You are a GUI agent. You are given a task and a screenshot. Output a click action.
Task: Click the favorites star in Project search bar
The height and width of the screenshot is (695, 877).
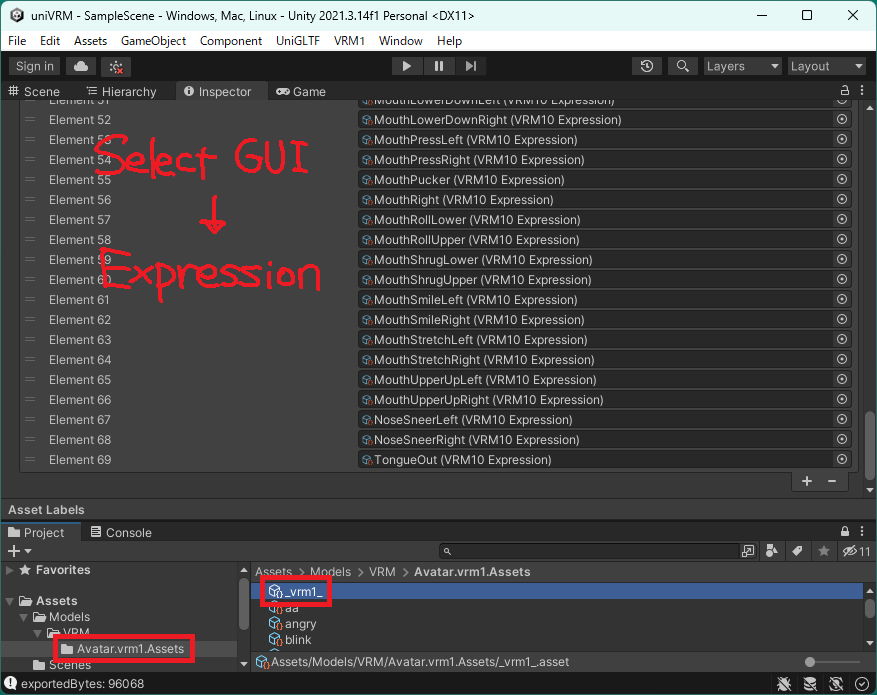coord(823,551)
